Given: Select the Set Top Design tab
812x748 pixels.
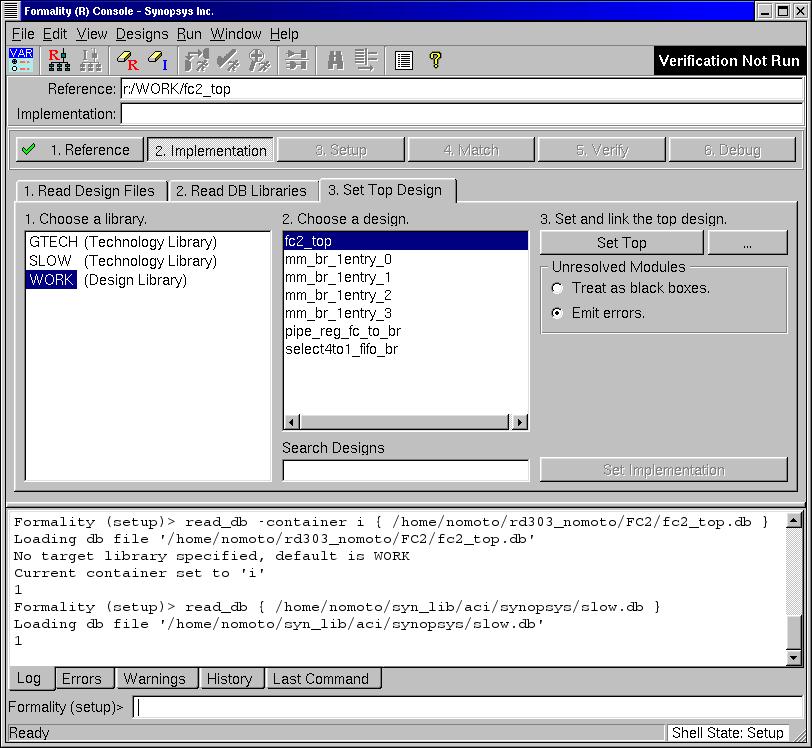Looking at the screenshot, I should (x=386, y=190).
